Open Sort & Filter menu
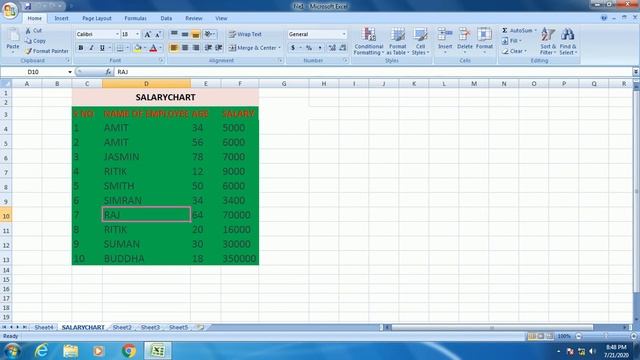The image size is (640, 360). 548,41
